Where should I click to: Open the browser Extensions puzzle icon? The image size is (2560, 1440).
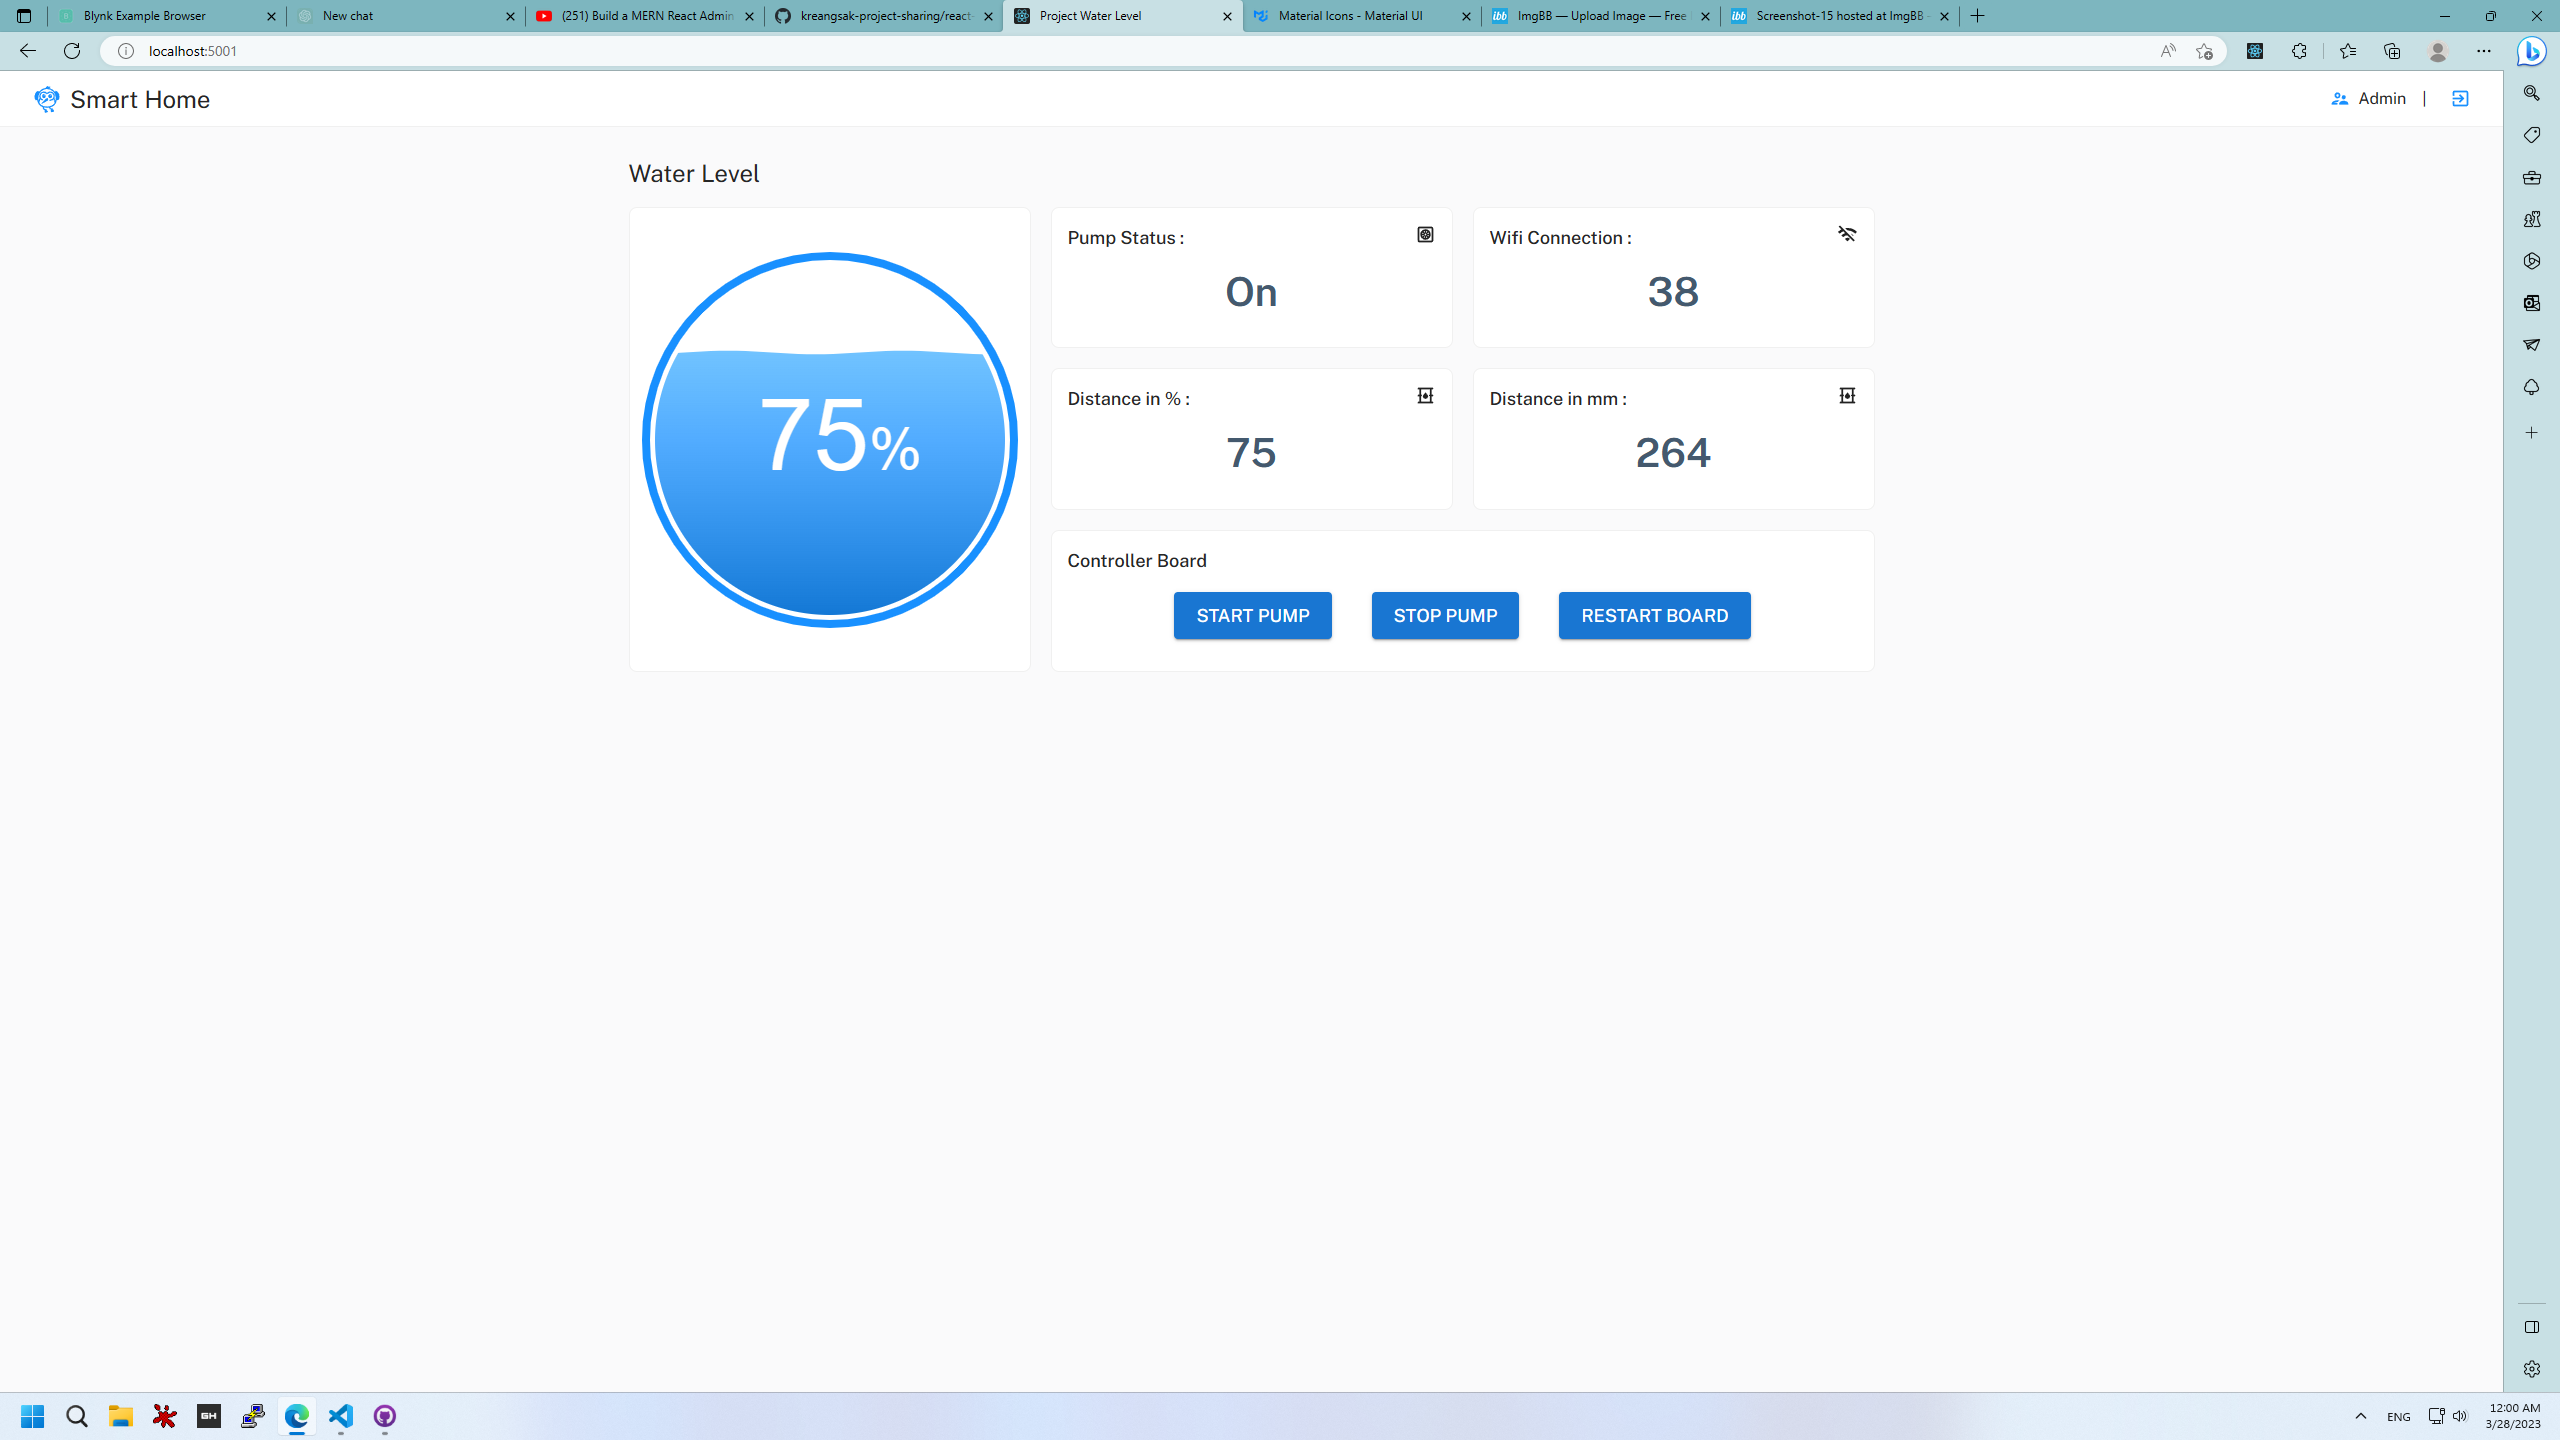[2299, 51]
